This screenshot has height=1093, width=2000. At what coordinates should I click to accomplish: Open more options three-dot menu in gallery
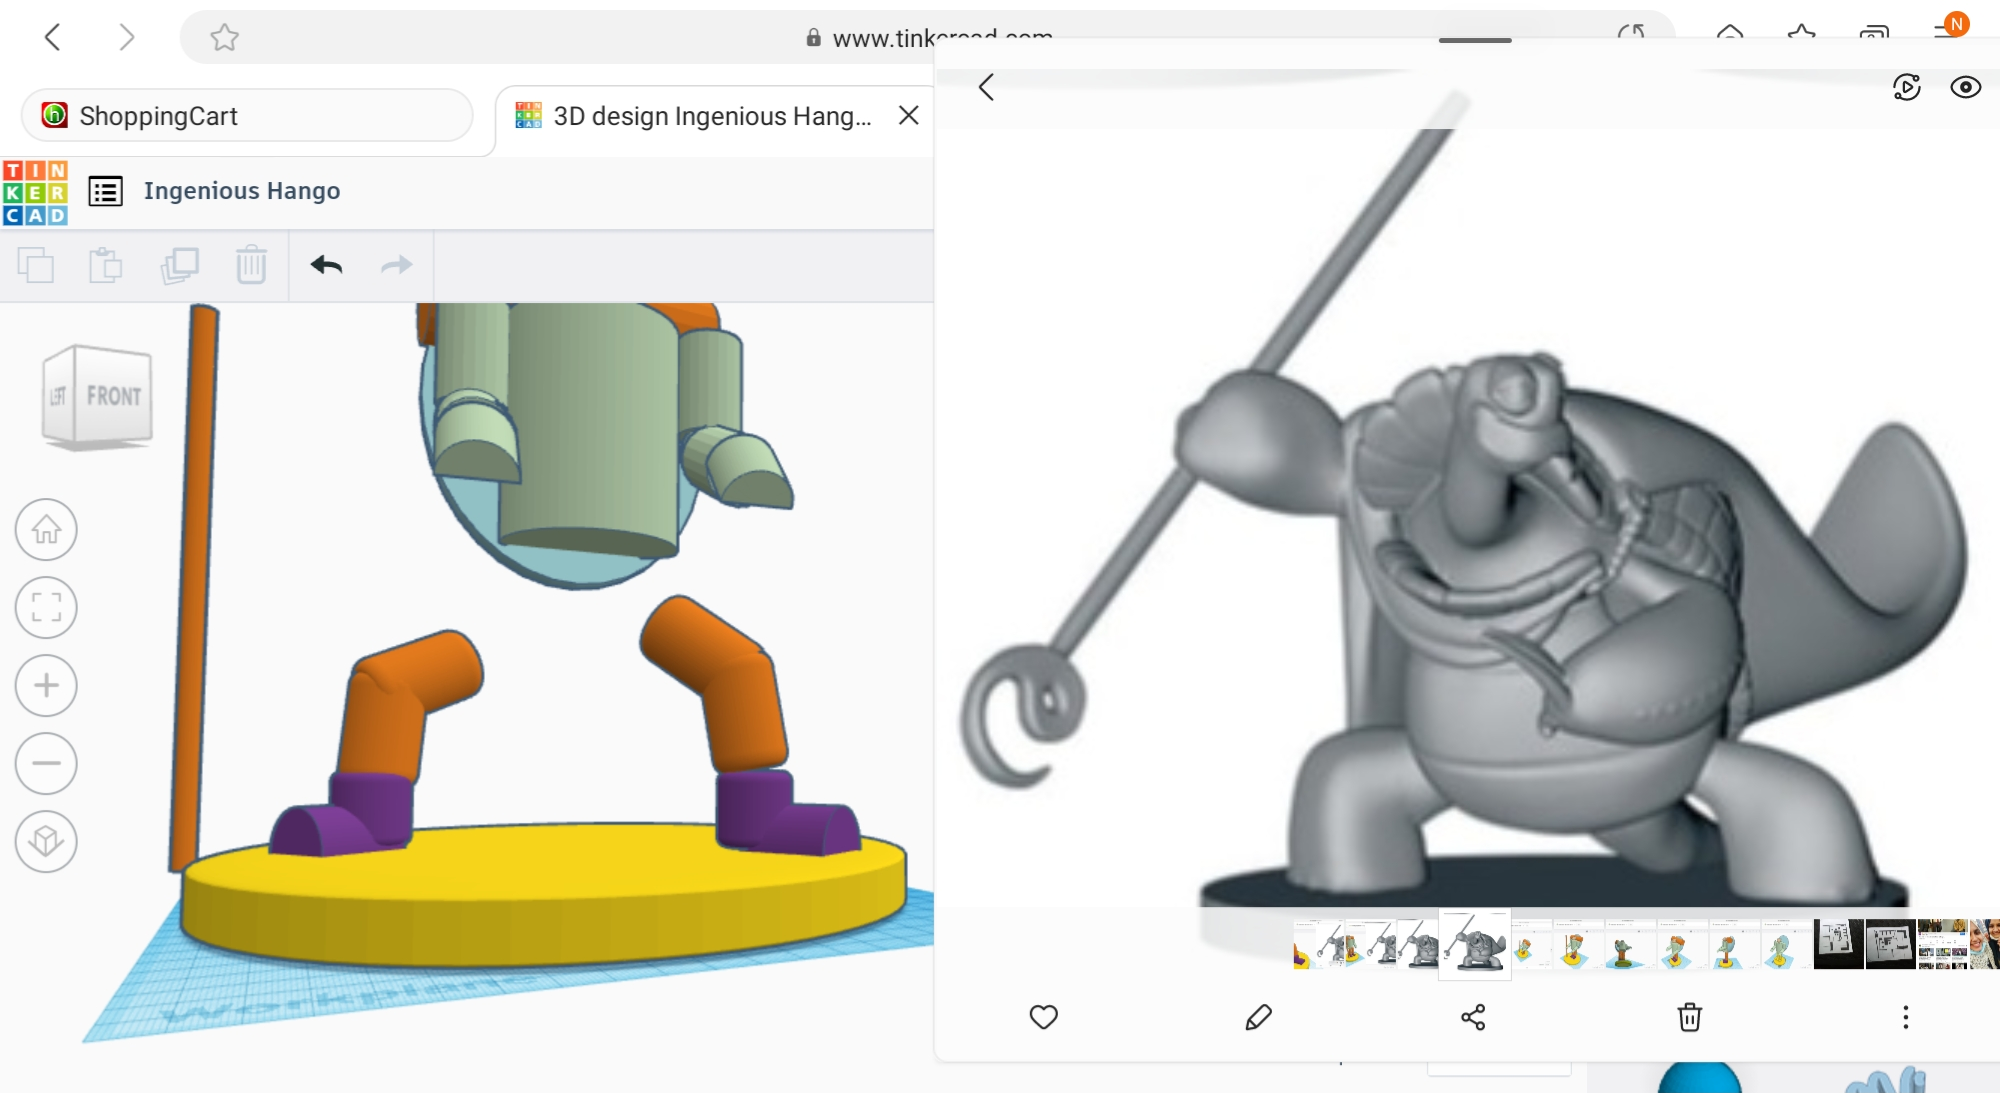(x=1905, y=1017)
